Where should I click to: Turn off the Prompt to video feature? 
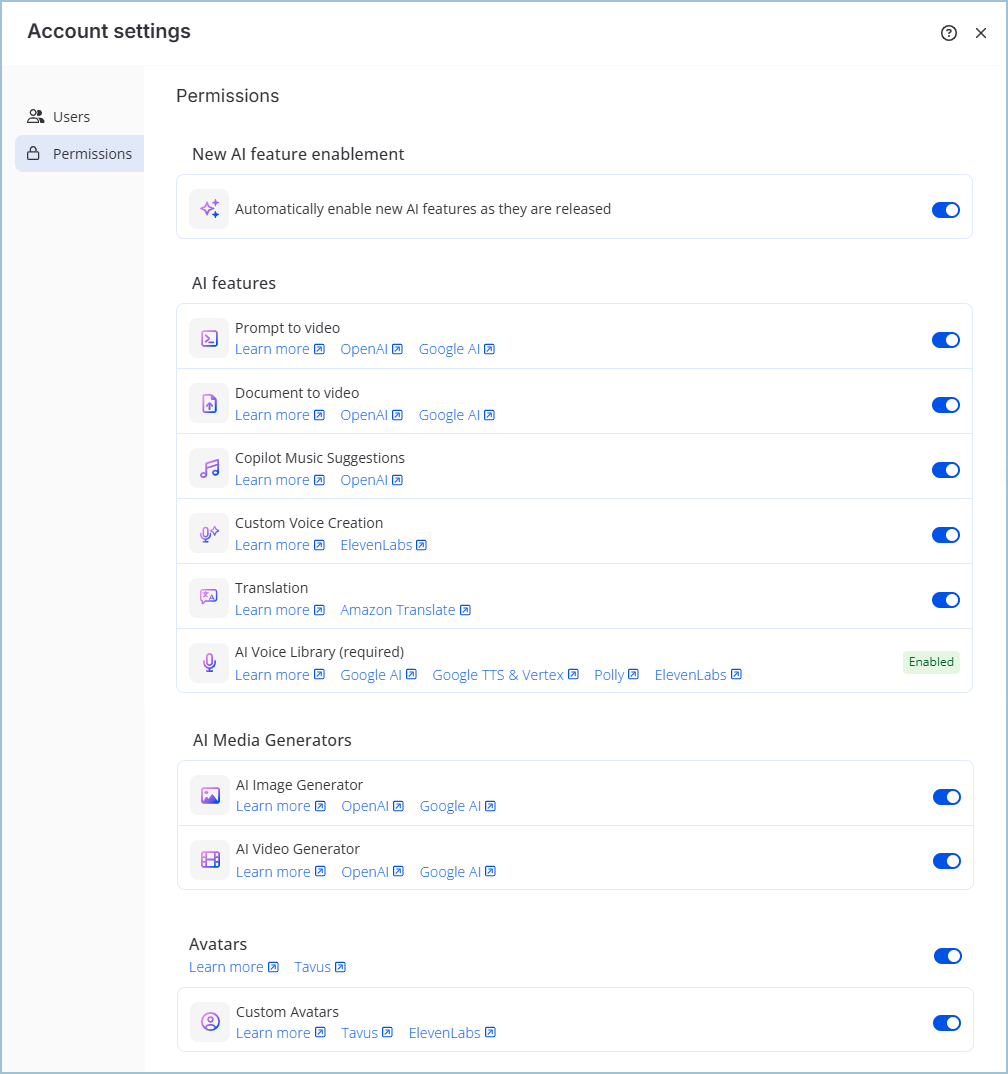[945, 340]
